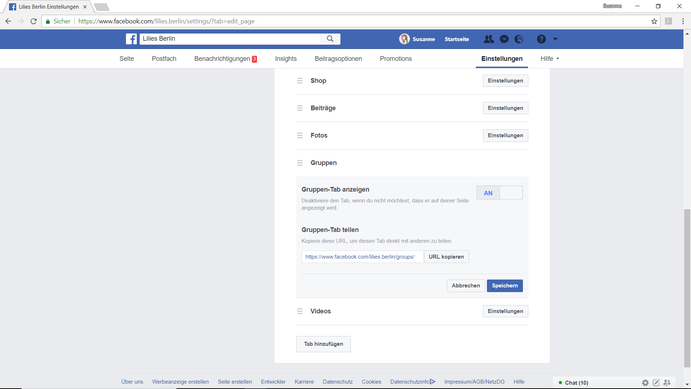
Task: Grab the Beiträge row drag handle
Action: 300,108
